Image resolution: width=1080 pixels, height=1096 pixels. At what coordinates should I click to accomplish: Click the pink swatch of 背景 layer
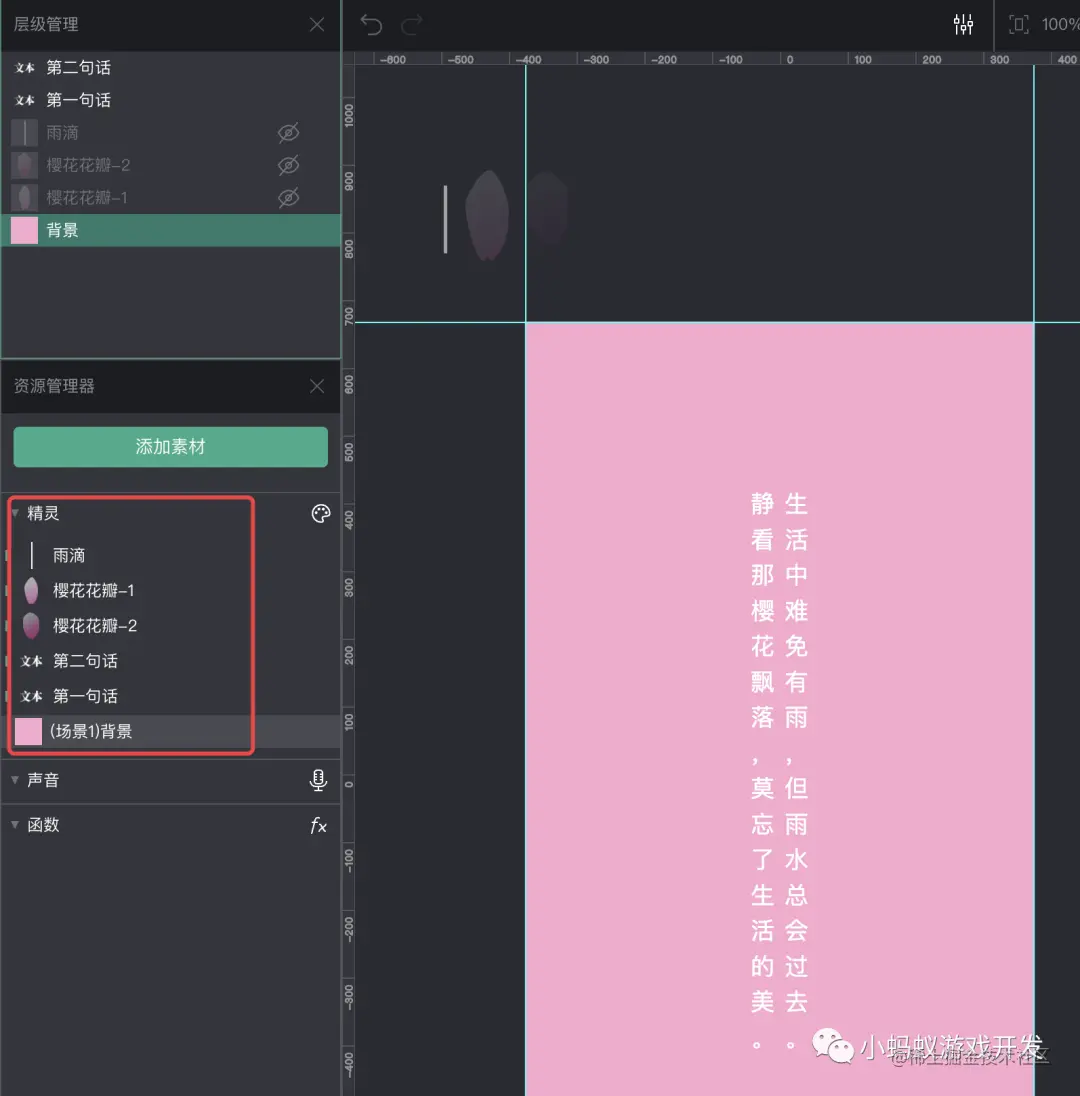[x=22, y=230]
